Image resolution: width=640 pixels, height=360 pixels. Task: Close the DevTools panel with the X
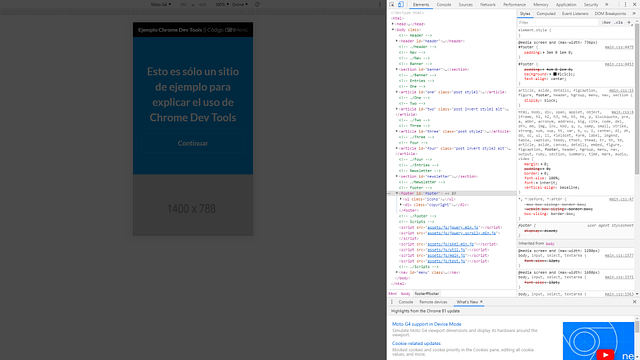point(635,4)
